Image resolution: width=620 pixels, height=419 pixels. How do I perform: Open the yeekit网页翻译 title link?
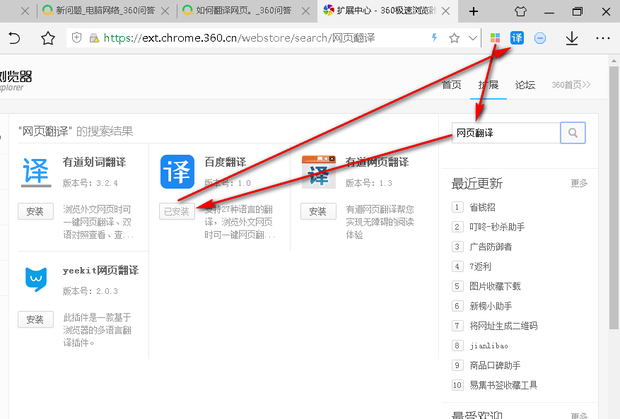(101, 270)
